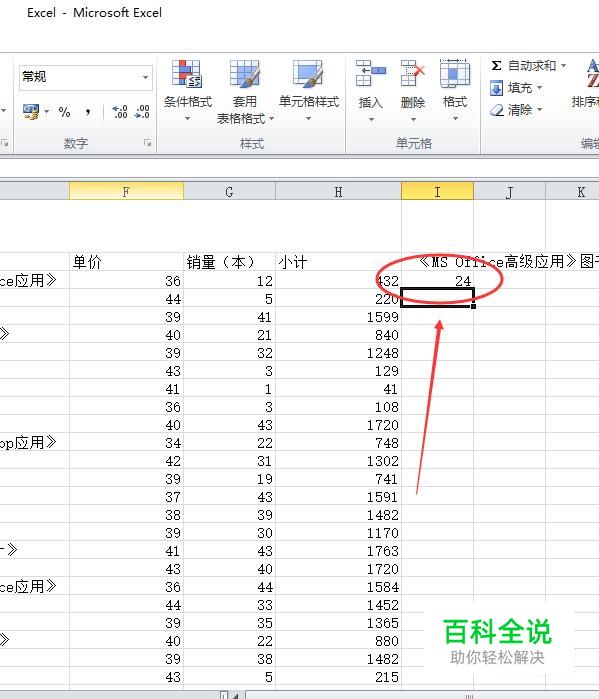This screenshot has height=699, width=599.
Task: Select column I header
Action: (x=437, y=192)
